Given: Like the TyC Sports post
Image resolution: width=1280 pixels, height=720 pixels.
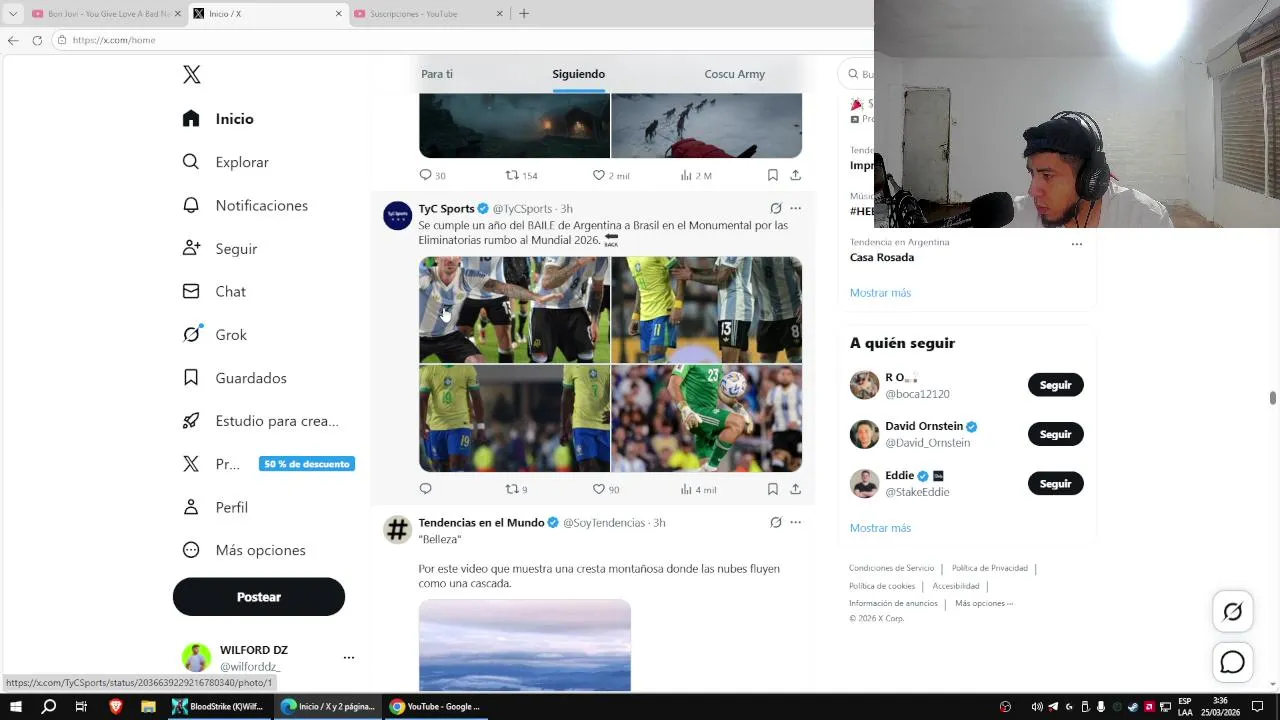Looking at the screenshot, I should 606,489.
